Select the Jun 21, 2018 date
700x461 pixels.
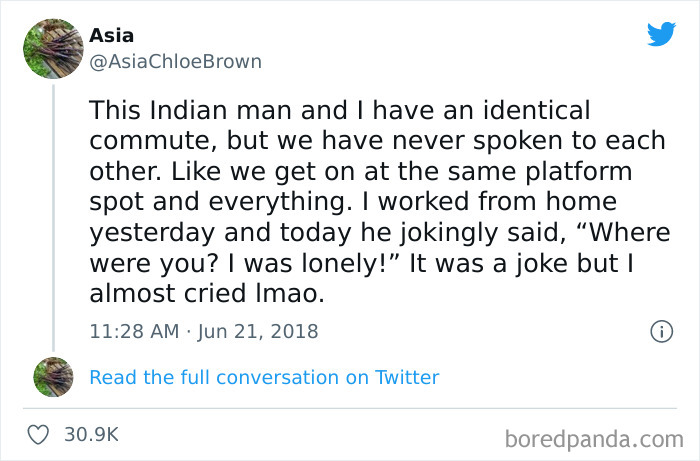[x=260, y=331]
